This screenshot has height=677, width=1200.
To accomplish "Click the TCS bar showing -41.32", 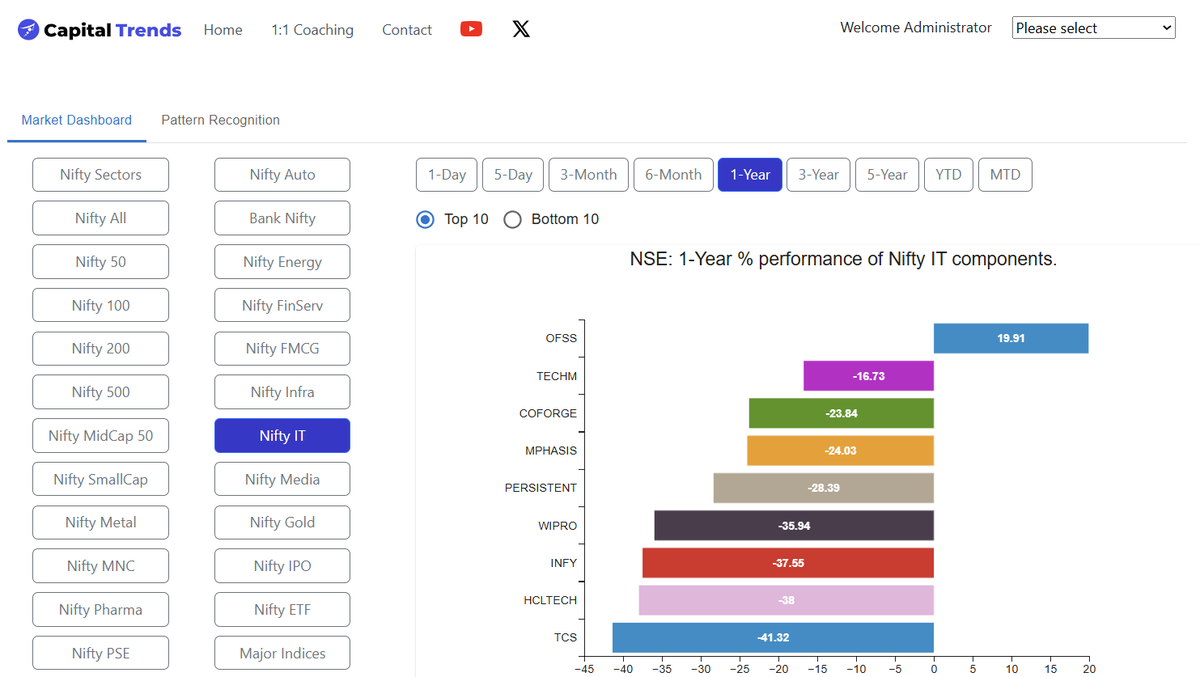I will point(773,638).
